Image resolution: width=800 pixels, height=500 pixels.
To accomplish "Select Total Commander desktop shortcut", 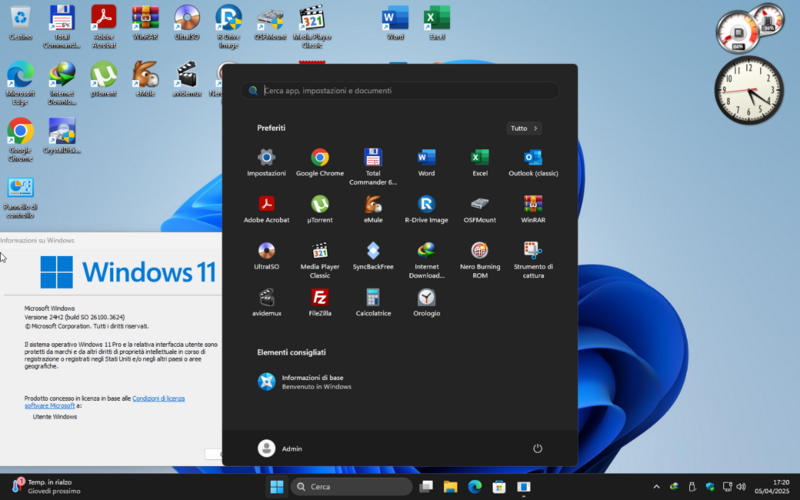I will [x=62, y=27].
